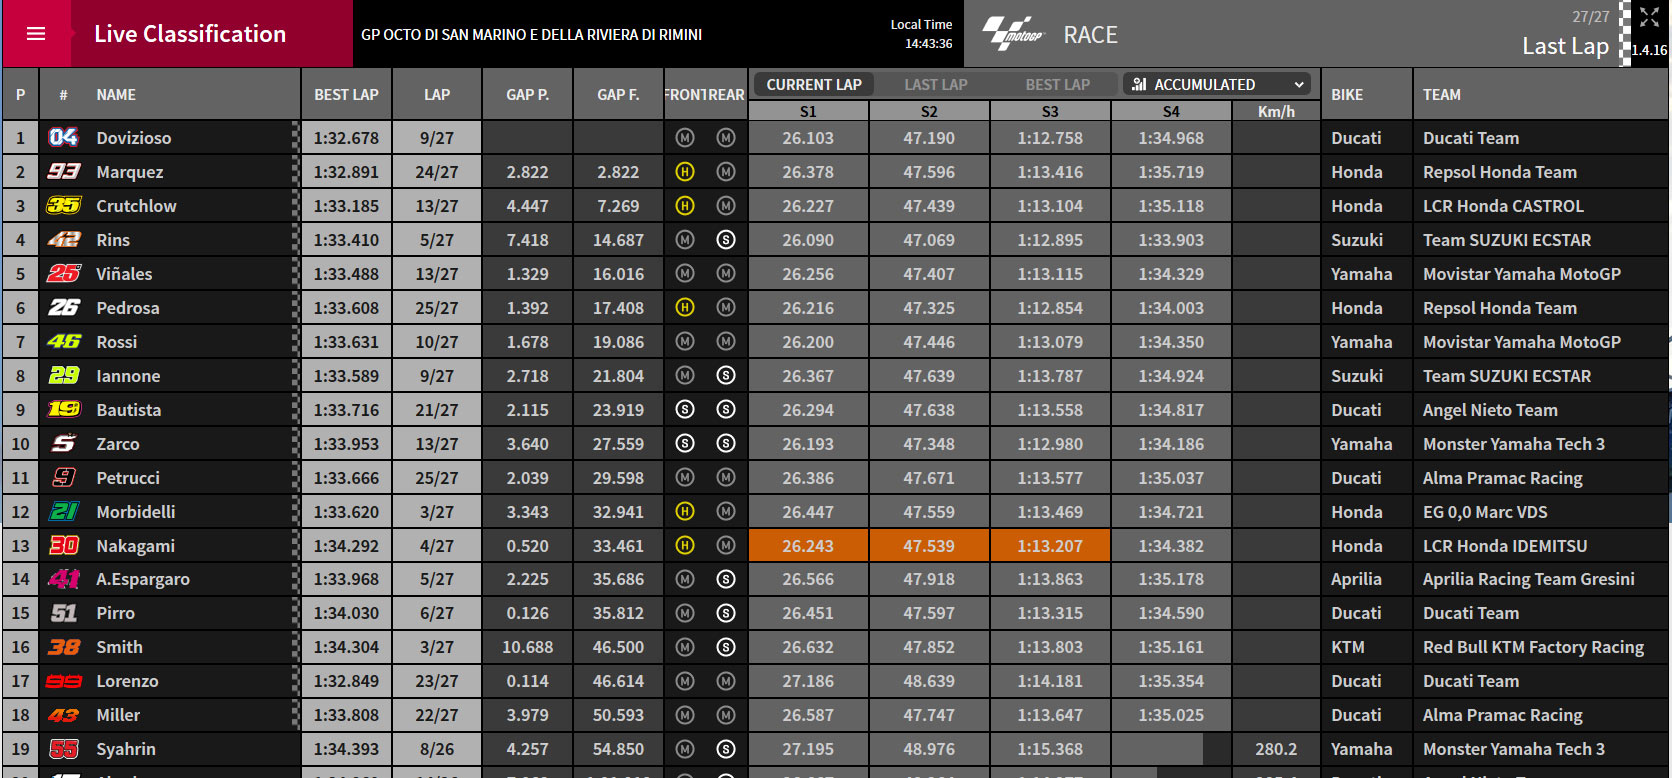Screen dimensions: 1672x778
Task: Click Marquez's hard front tyre icon
Action: (x=685, y=172)
